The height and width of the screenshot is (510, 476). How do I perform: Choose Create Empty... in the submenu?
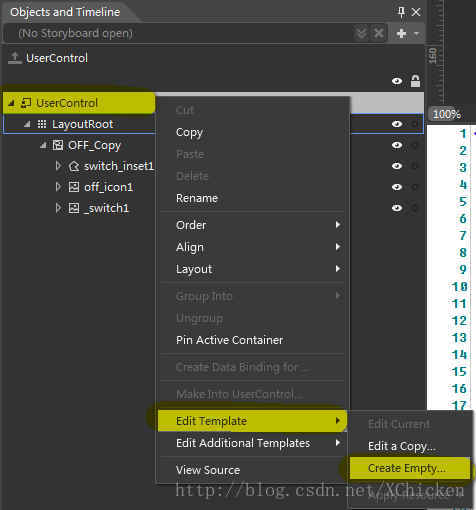[x=410, y=468]
